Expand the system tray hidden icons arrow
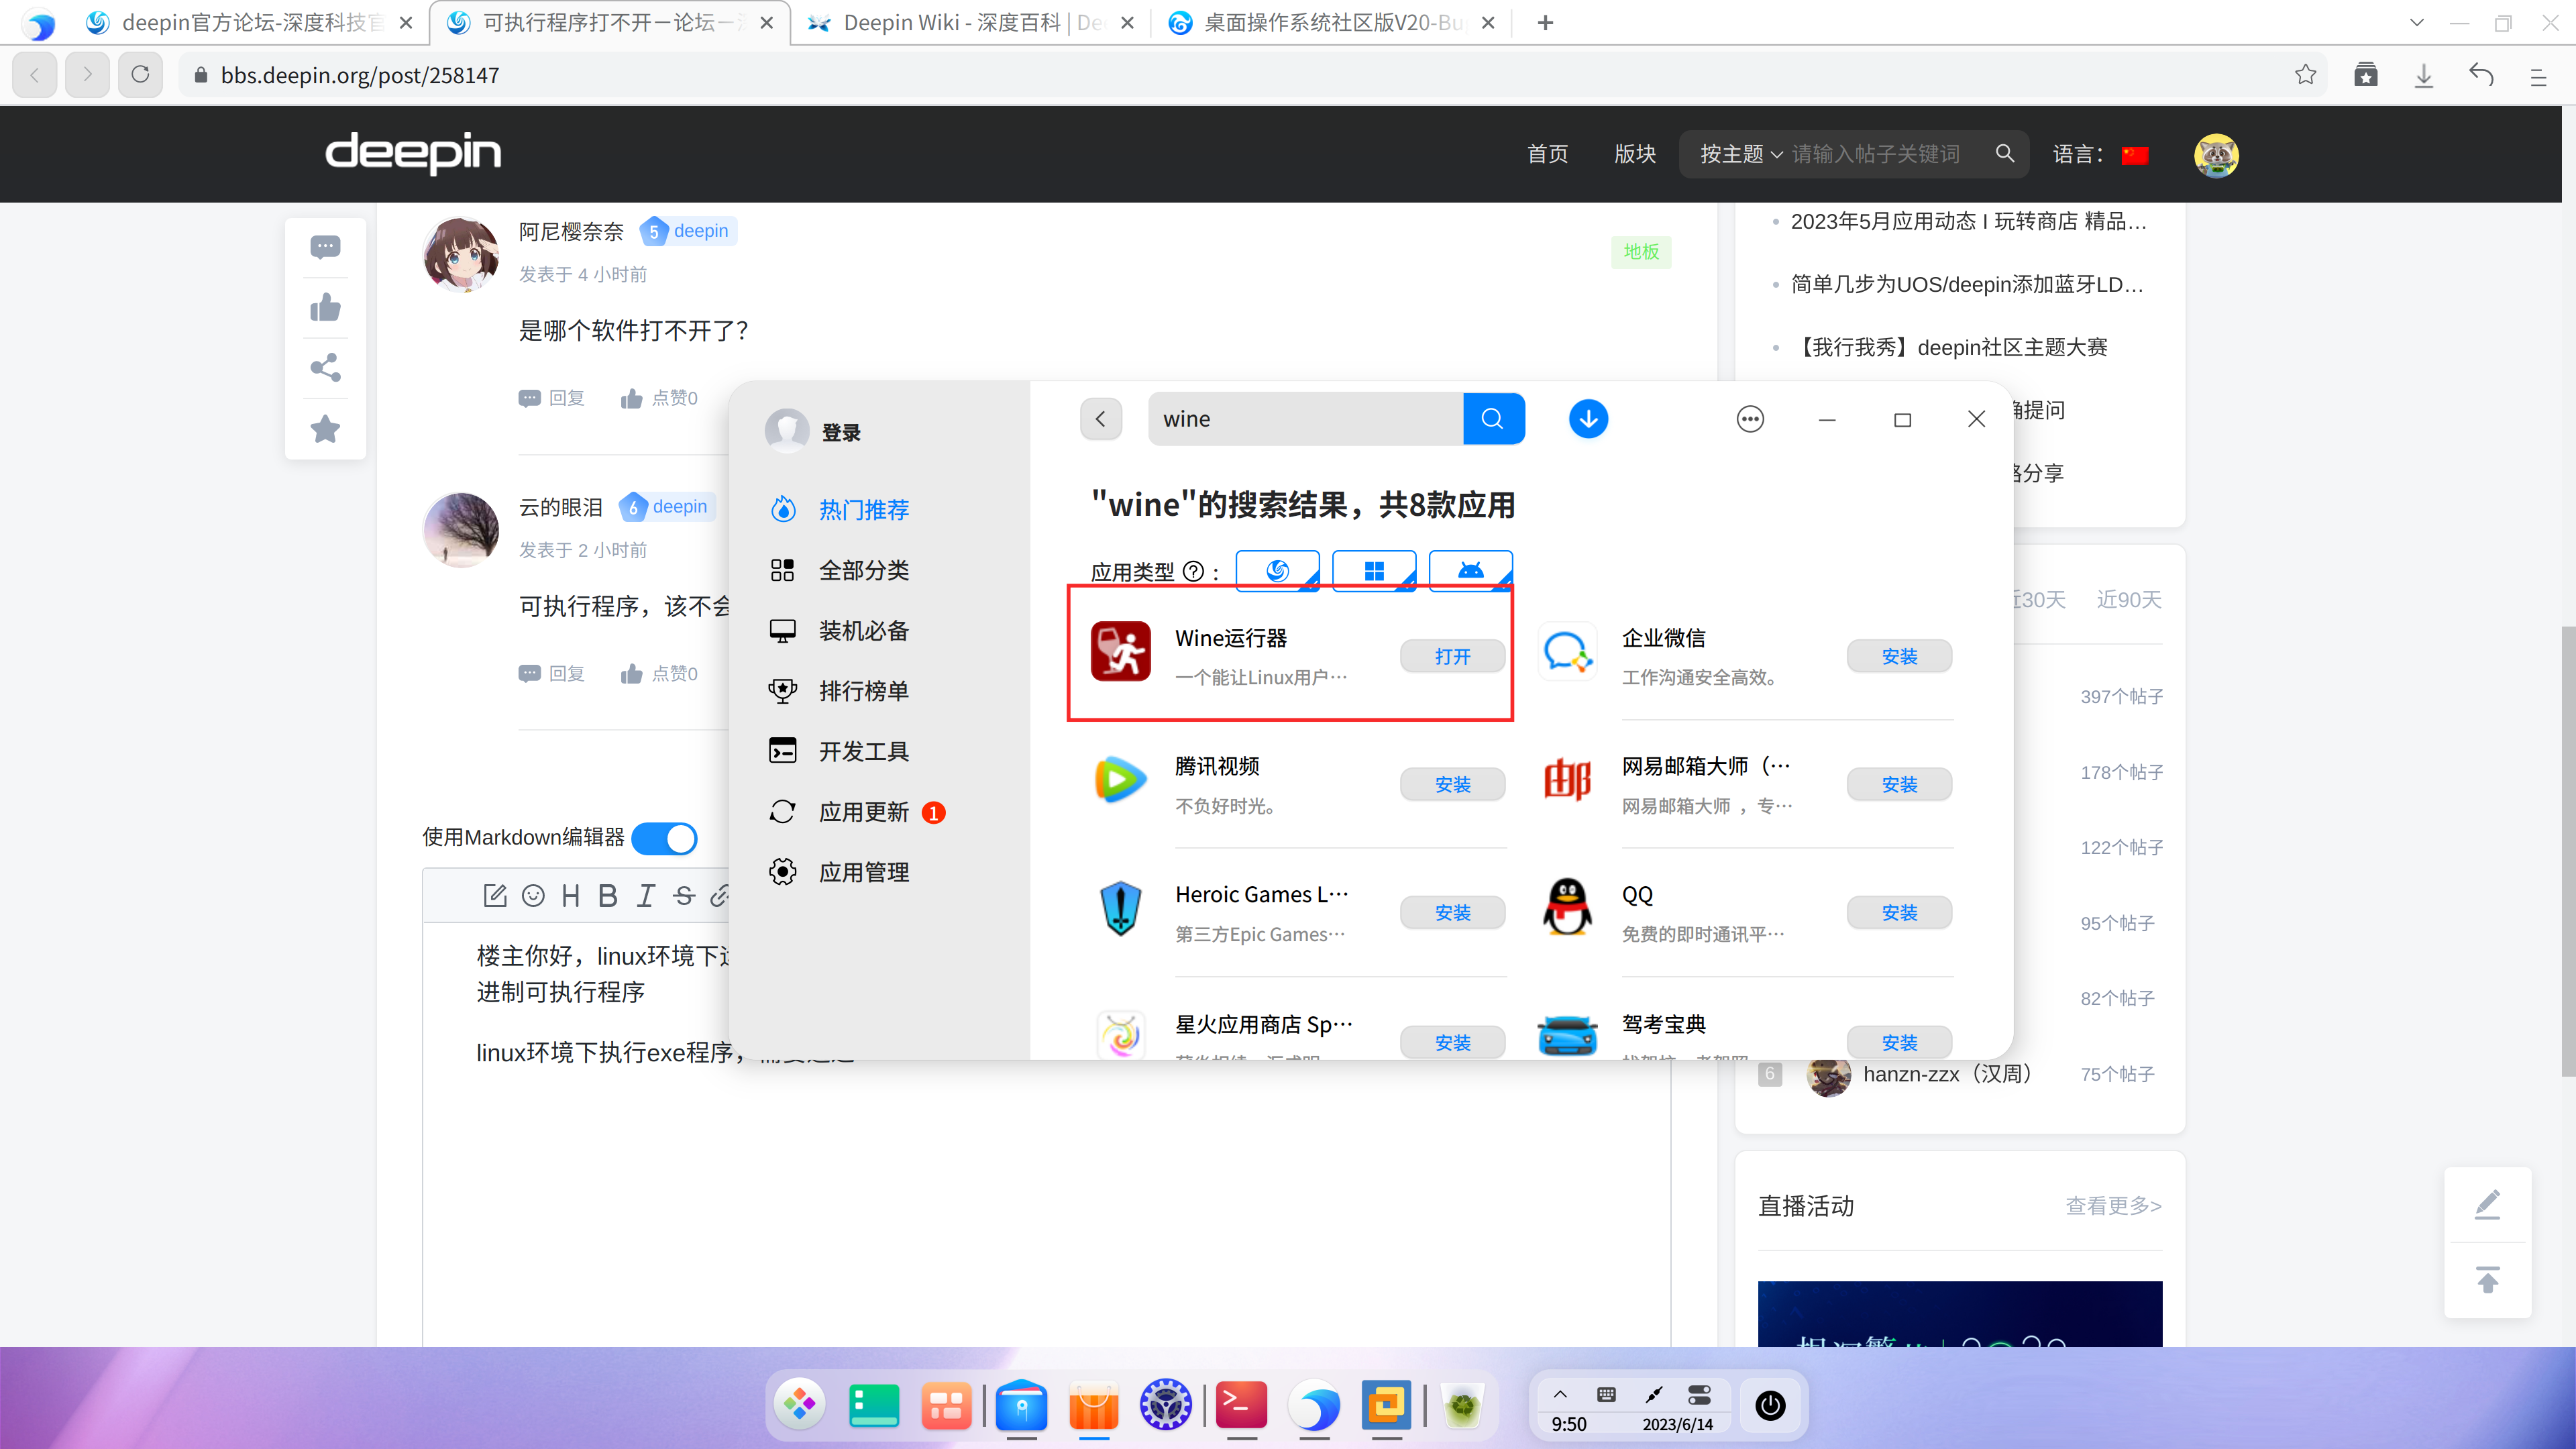Viewport: 2576px width, 1449px height. pos(1560,1394)
